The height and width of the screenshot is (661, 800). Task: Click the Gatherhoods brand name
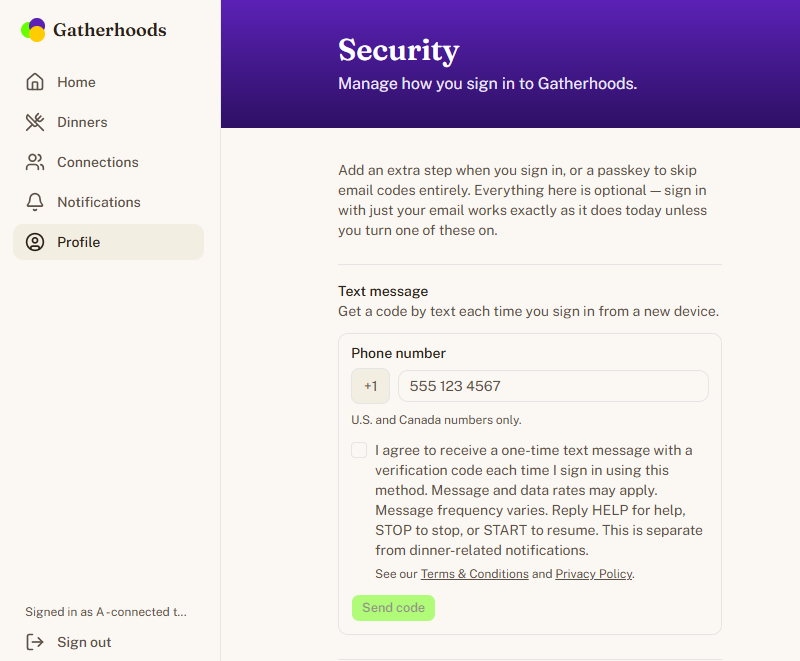click(x=110, y=30)
